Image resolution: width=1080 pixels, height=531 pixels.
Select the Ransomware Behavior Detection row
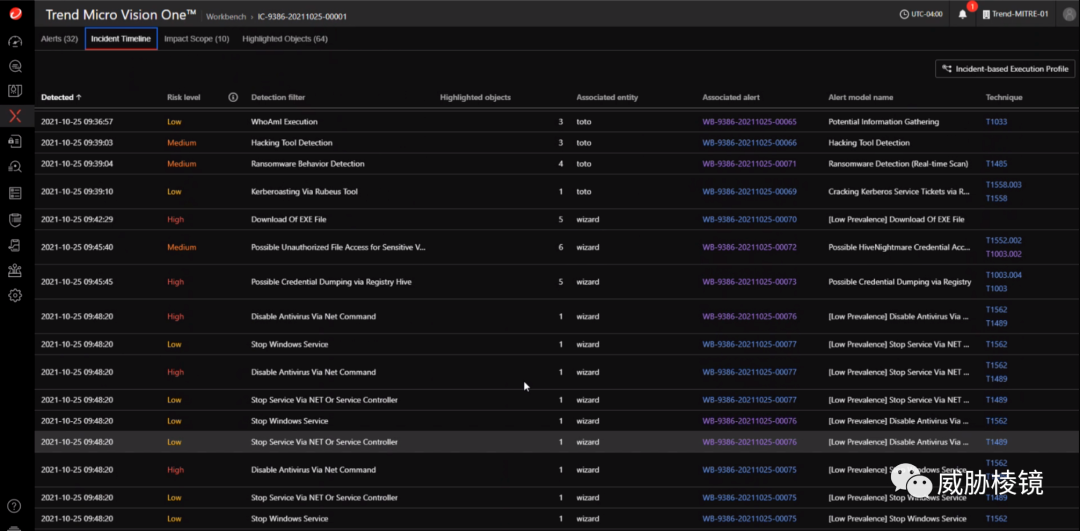click(557, 164)
